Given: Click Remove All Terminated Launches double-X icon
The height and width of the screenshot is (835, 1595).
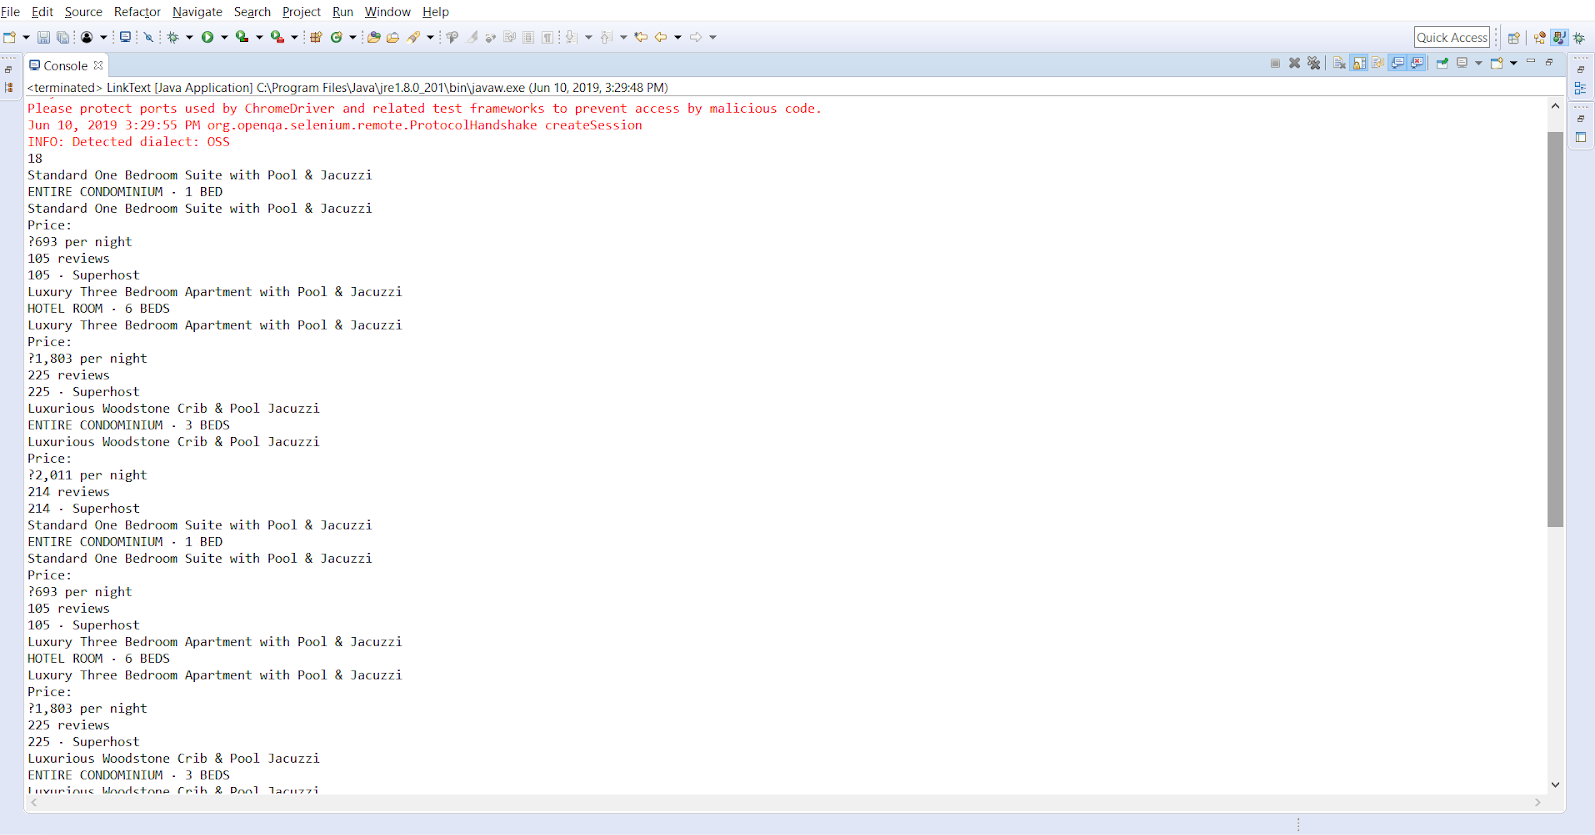Looking at the screenshot, I should (1314, 63).
